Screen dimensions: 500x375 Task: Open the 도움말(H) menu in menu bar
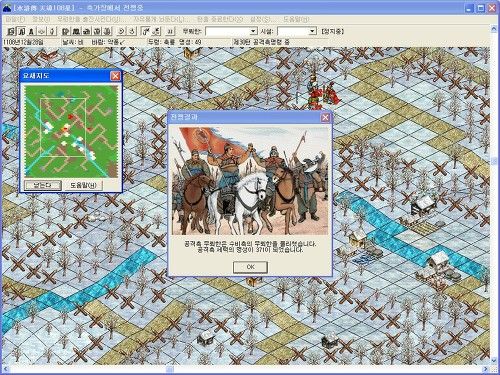296,19
